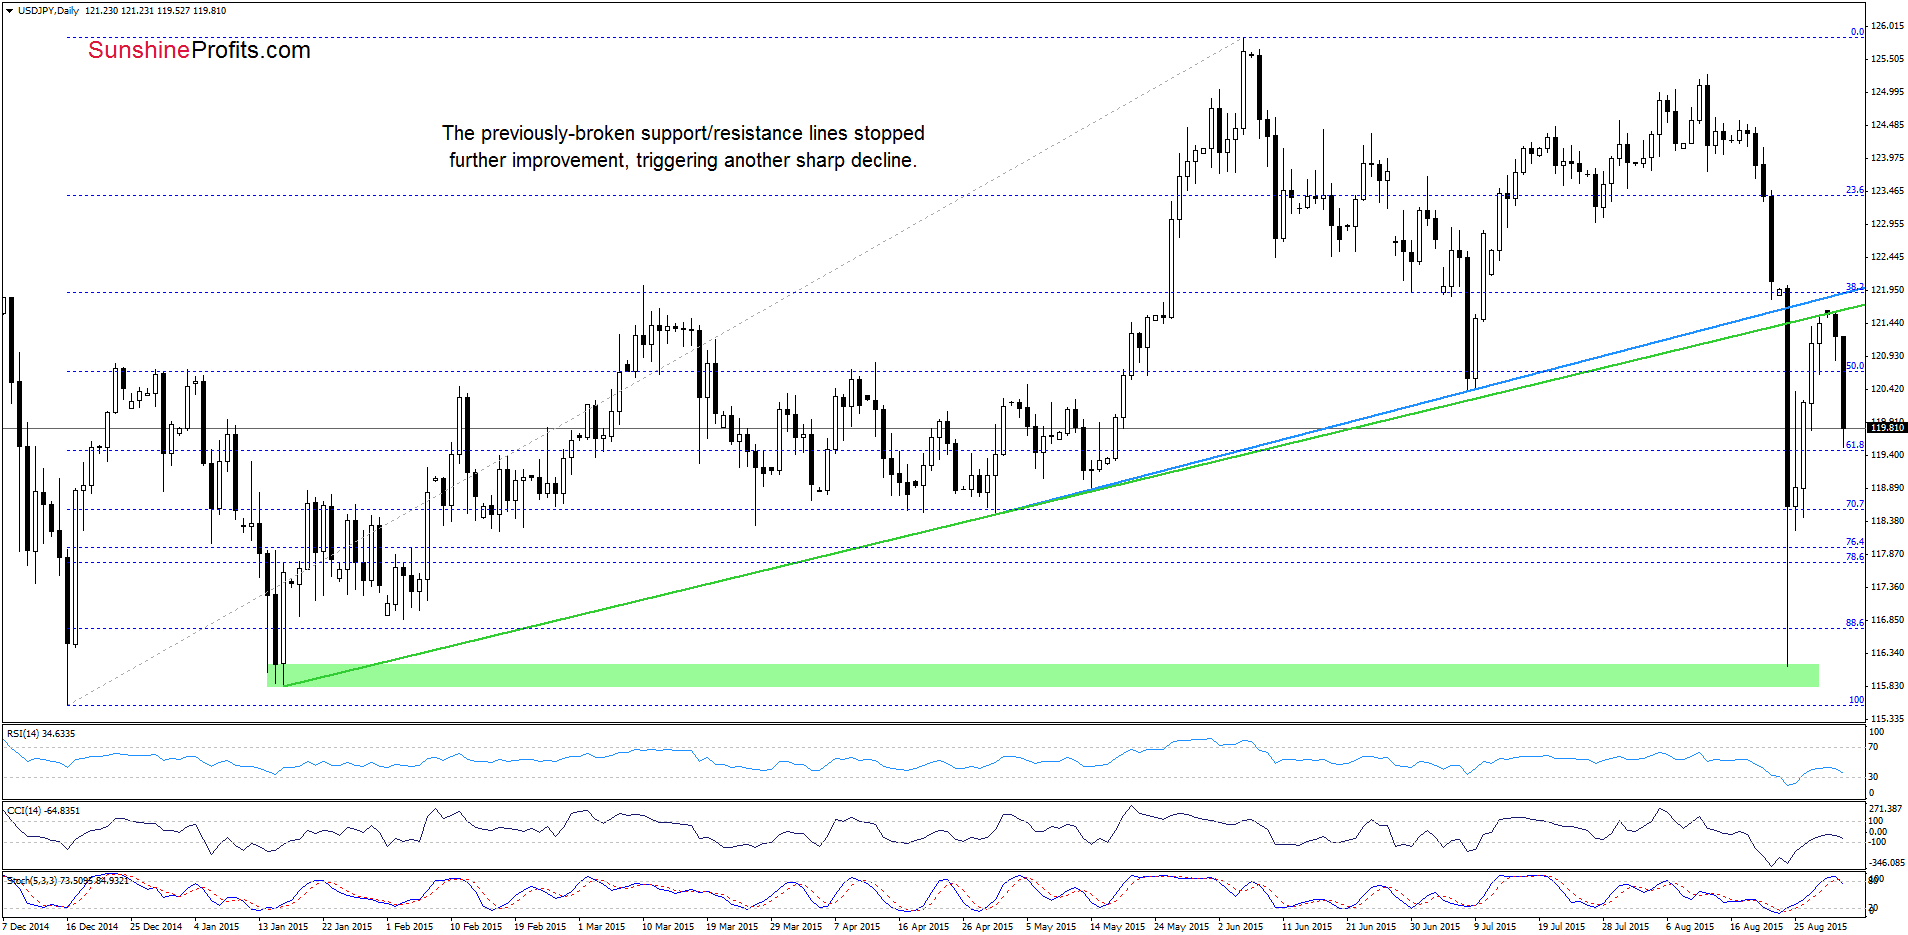Click the 116.850 price axis label
1908x935 pixels.
pos(1886,620)
